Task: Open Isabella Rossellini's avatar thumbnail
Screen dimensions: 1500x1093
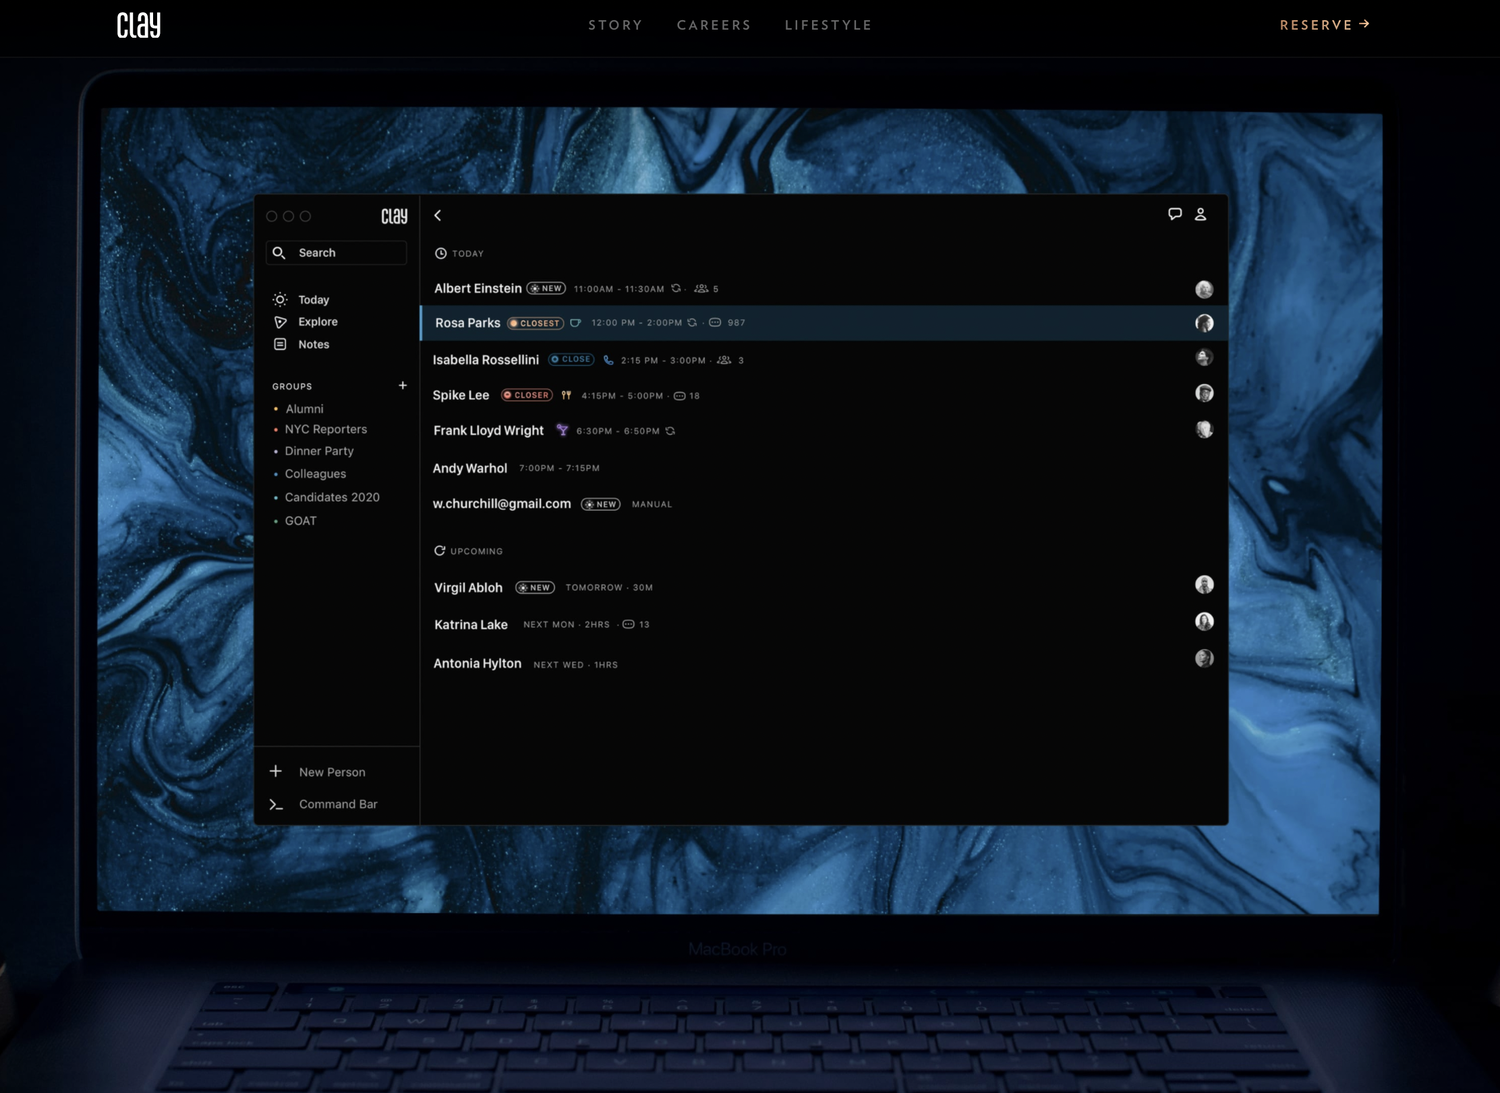Action: pos(1204,357)
